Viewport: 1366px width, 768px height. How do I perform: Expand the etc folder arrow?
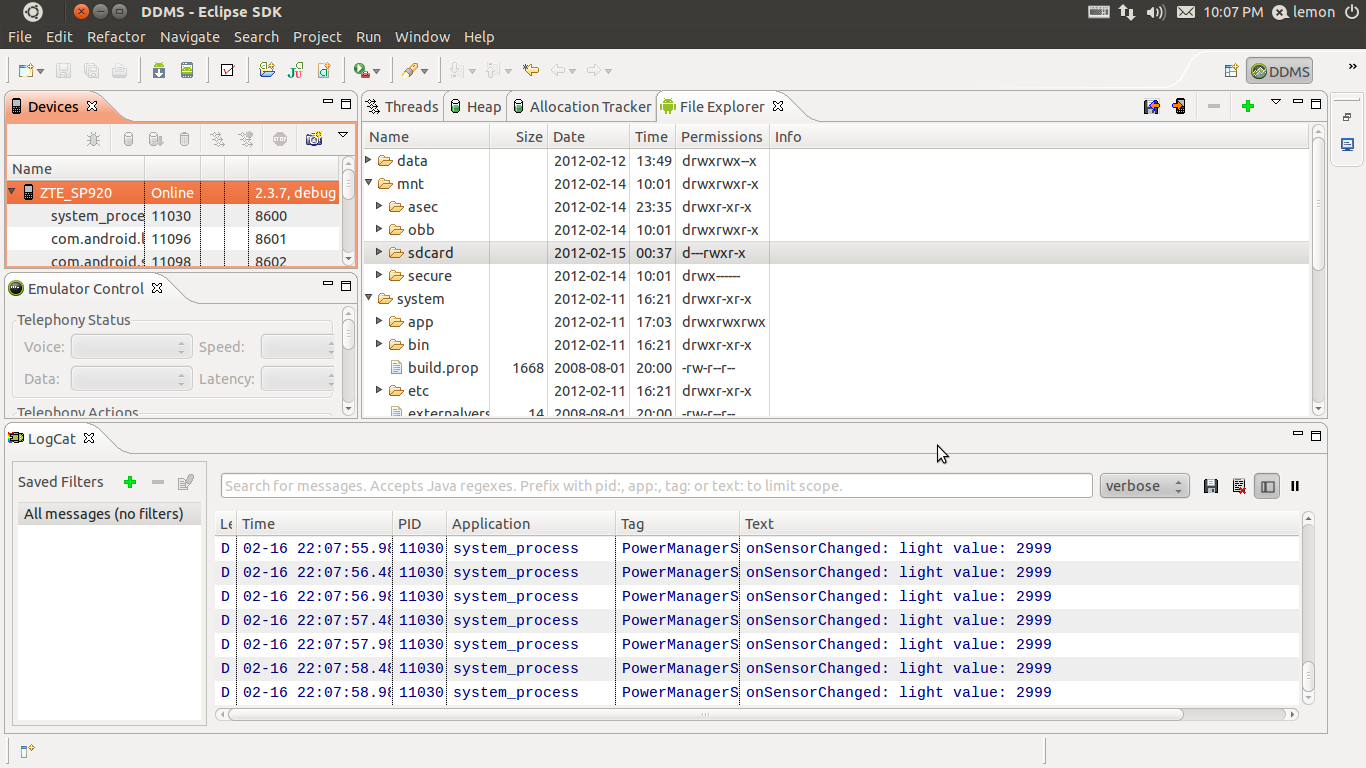tap(379, 390)
